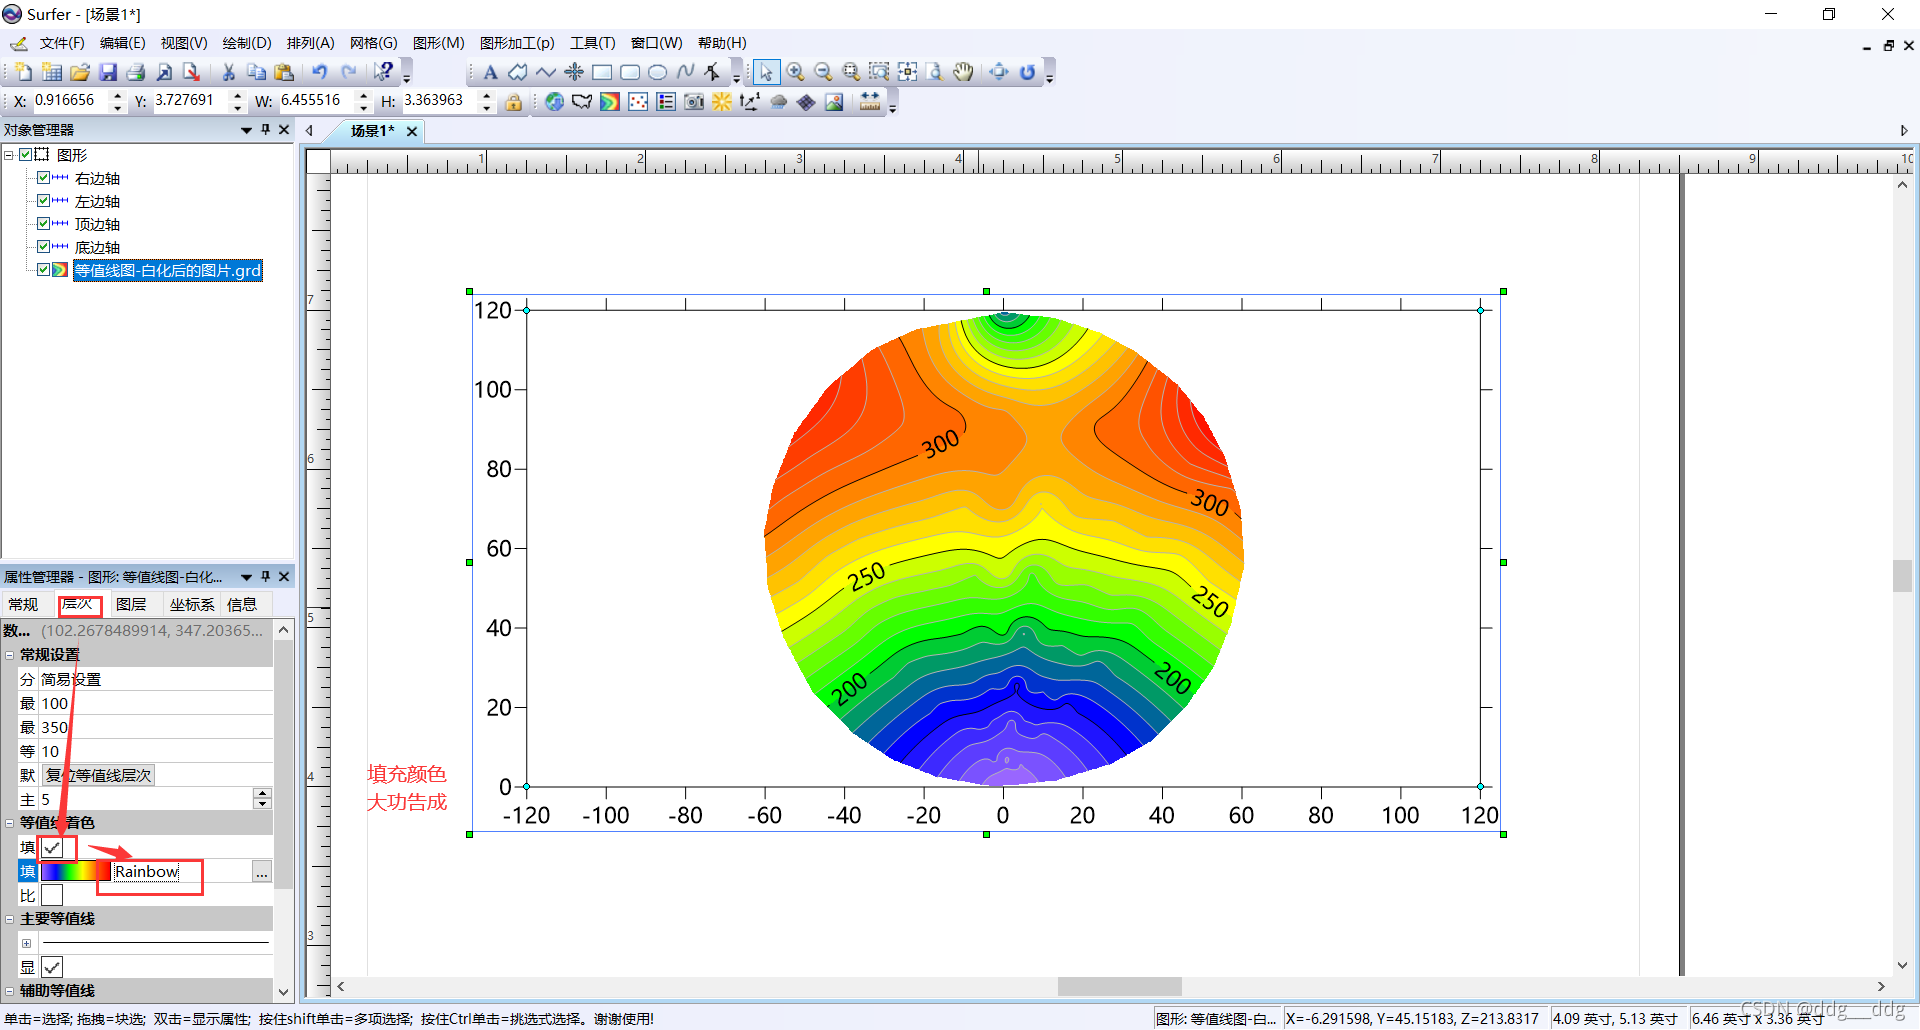Screen dimensions: 1920x1030
Task: Cut selection with the scissors icon
Action: [229, 72]
